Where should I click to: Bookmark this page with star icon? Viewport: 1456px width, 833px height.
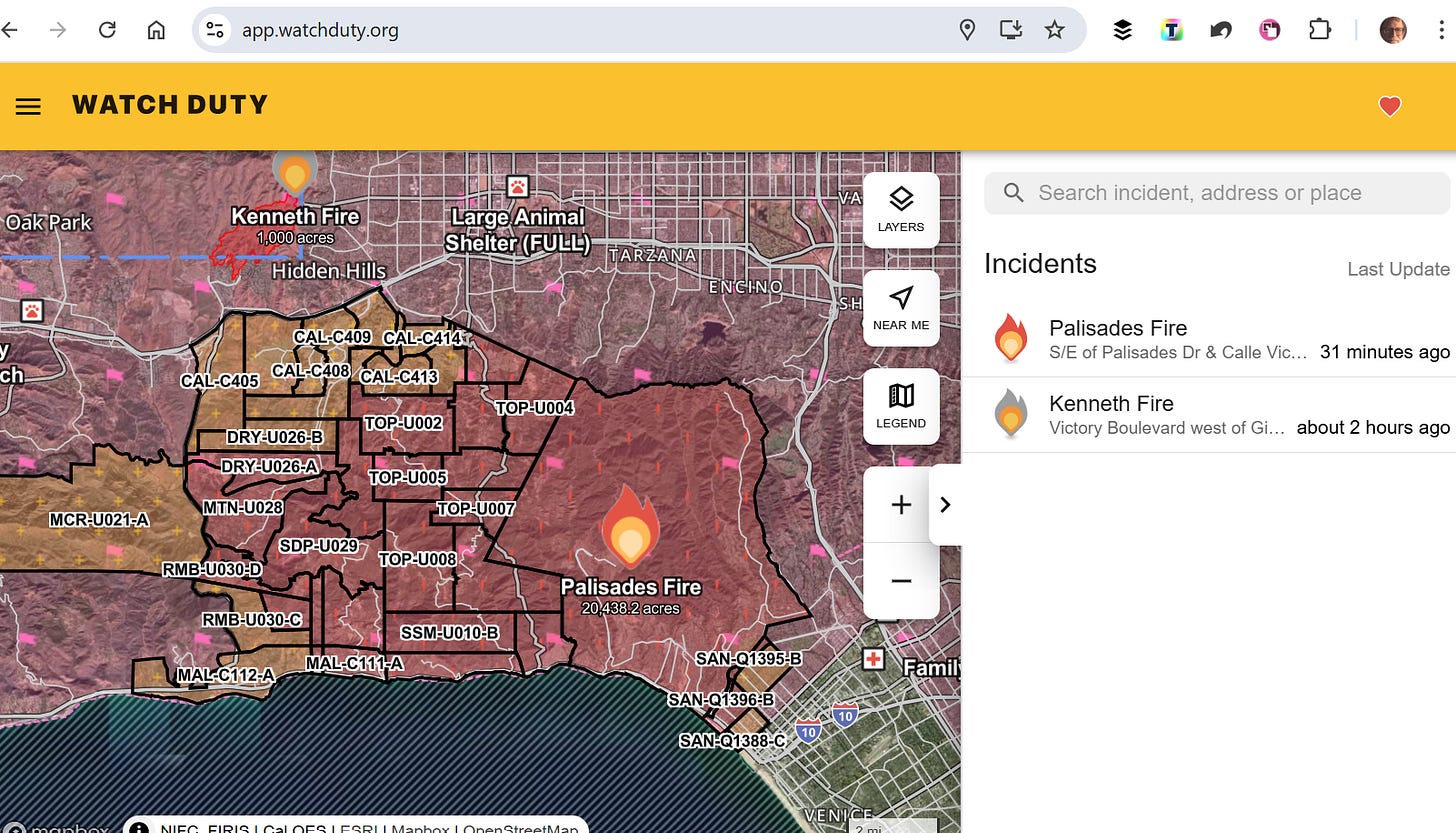[1055, 30]
